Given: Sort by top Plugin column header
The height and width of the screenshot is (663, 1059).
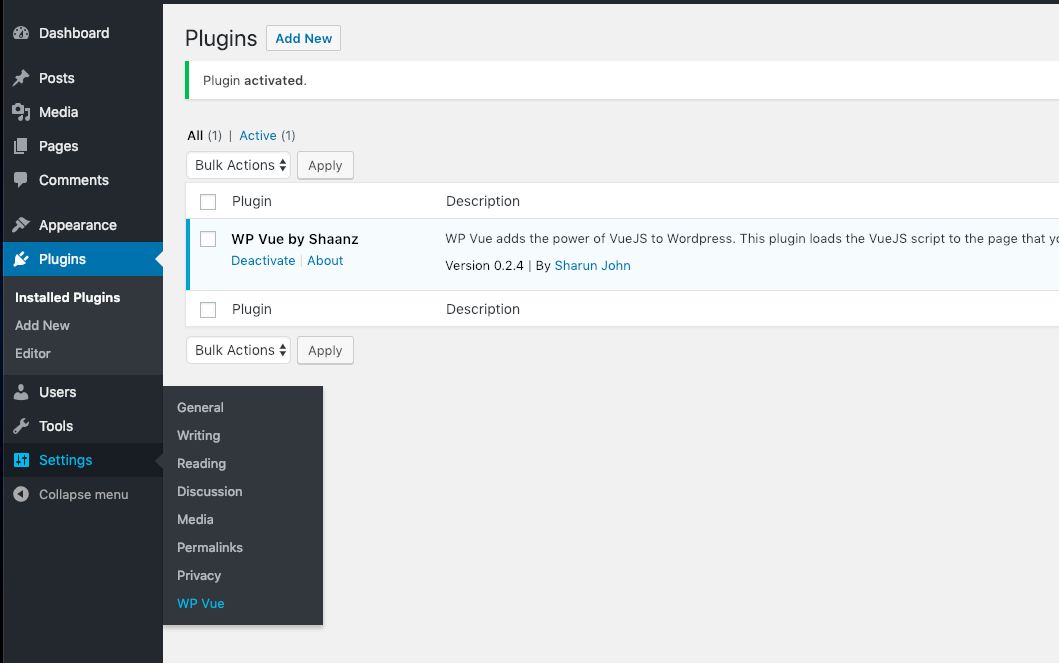Looking at the screenshot, I should (252, 201).
